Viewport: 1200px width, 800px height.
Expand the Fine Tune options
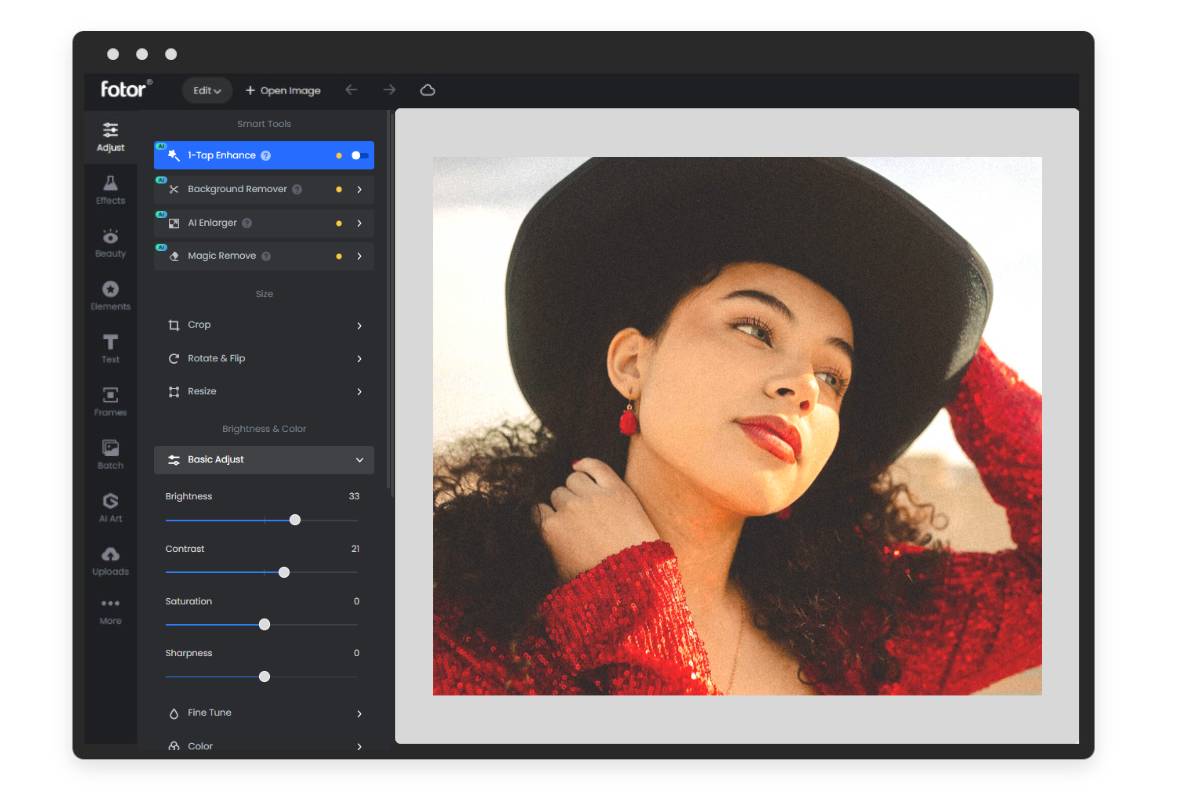click(264, 713)
